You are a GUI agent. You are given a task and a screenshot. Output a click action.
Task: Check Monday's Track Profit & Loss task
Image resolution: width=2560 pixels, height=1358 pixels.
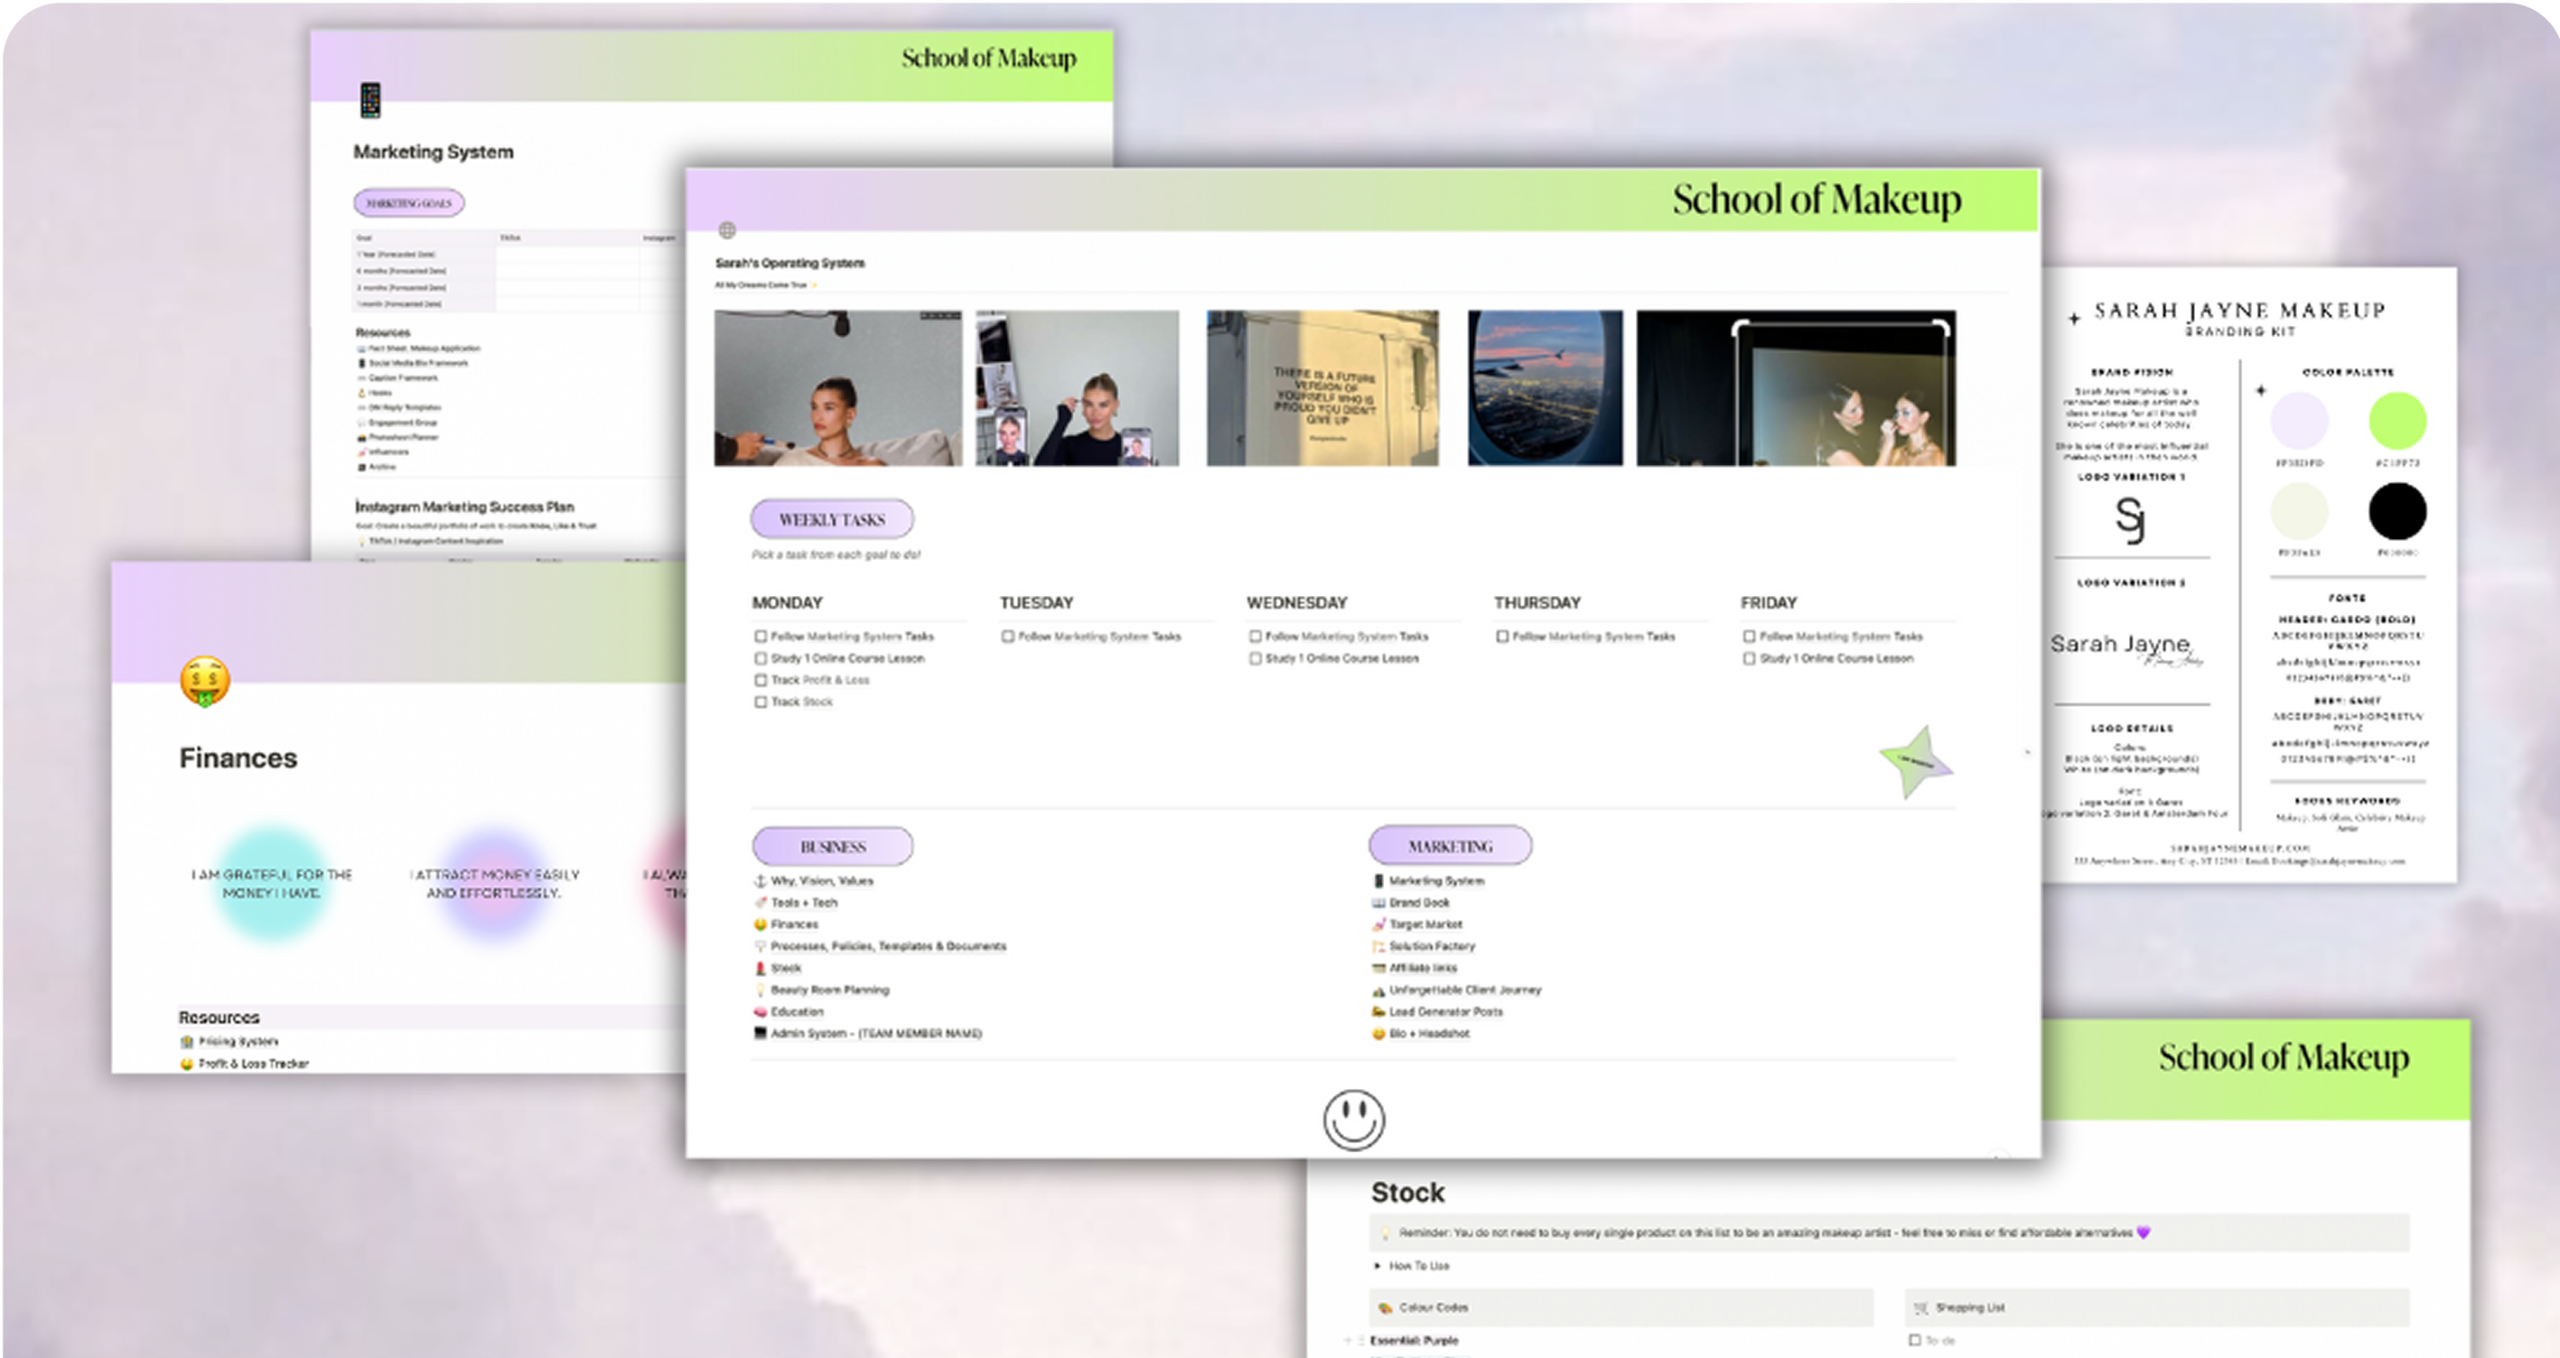[761, 681]
